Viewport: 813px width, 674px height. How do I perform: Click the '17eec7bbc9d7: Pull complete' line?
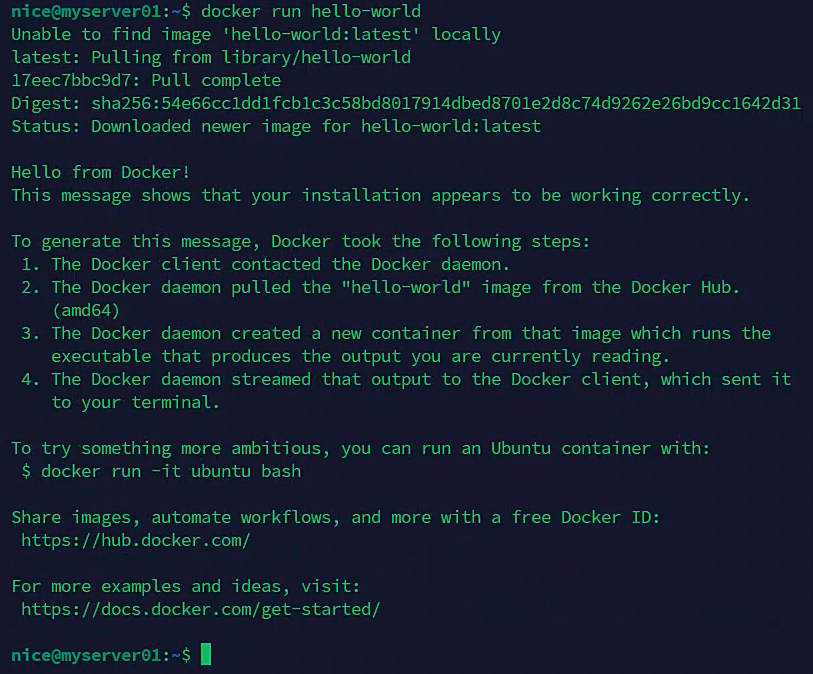(x=146, y=80)
